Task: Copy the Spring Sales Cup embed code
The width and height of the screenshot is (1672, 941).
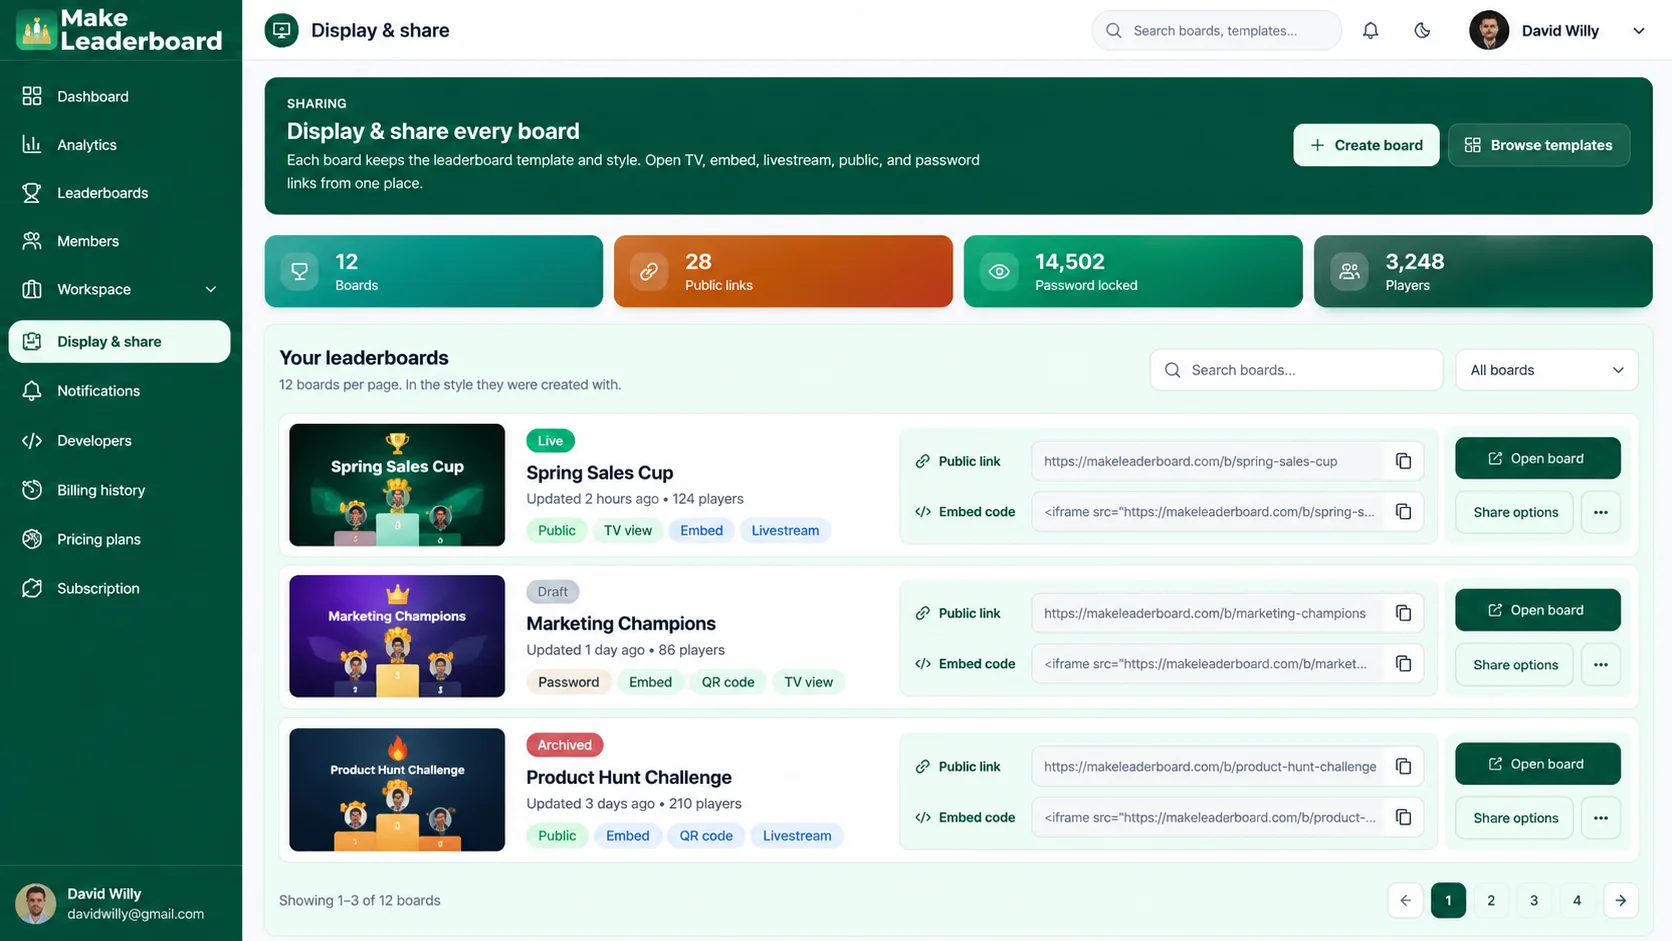Action: (1403, 512)
